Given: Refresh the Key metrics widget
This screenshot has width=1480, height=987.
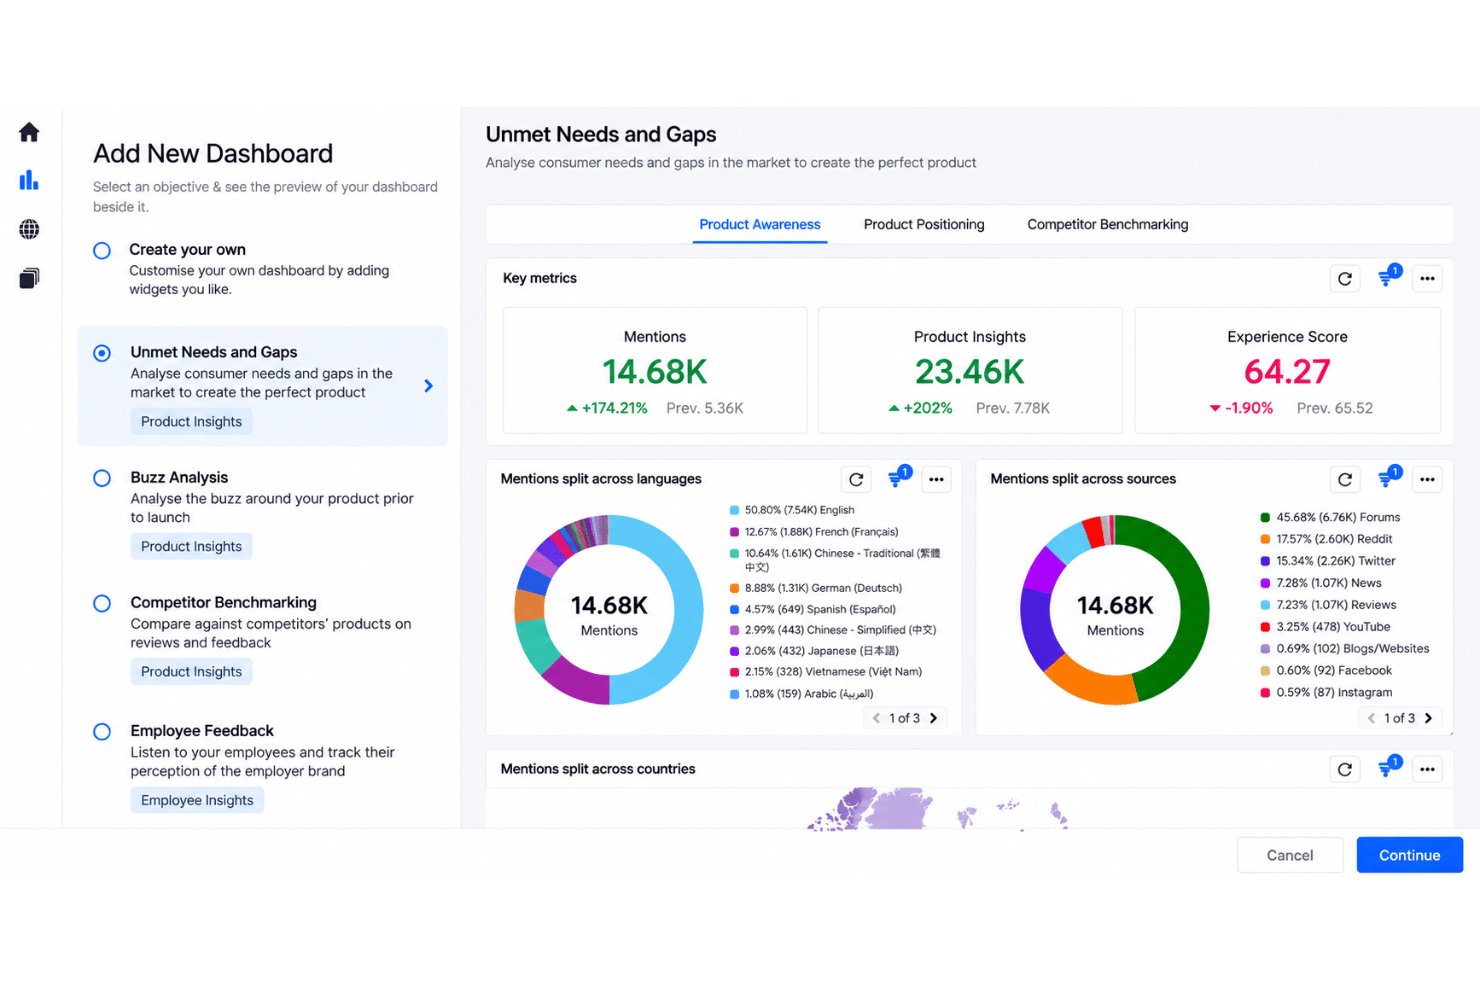Looking at the screenshot, I should tap(1345, 279).
